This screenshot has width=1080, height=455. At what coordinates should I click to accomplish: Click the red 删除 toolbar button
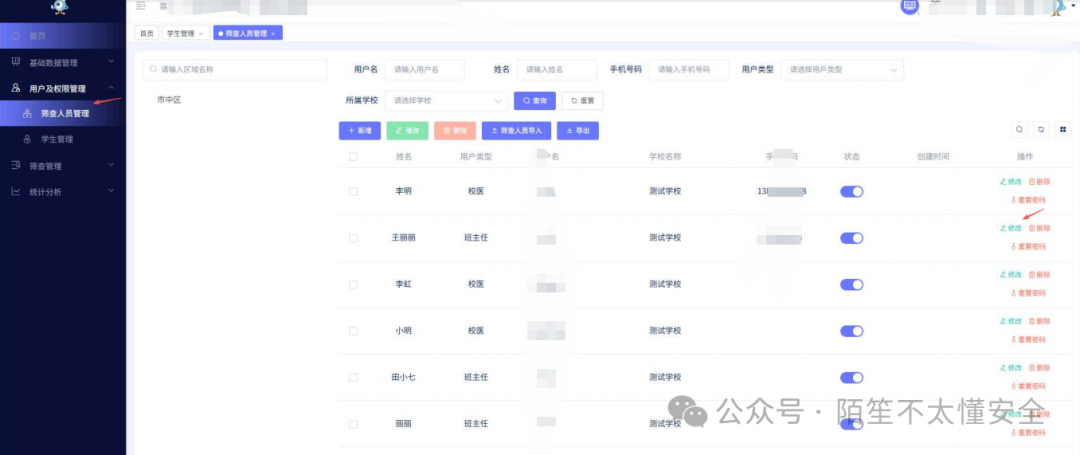pyautogui.click(x=455, y=130)
